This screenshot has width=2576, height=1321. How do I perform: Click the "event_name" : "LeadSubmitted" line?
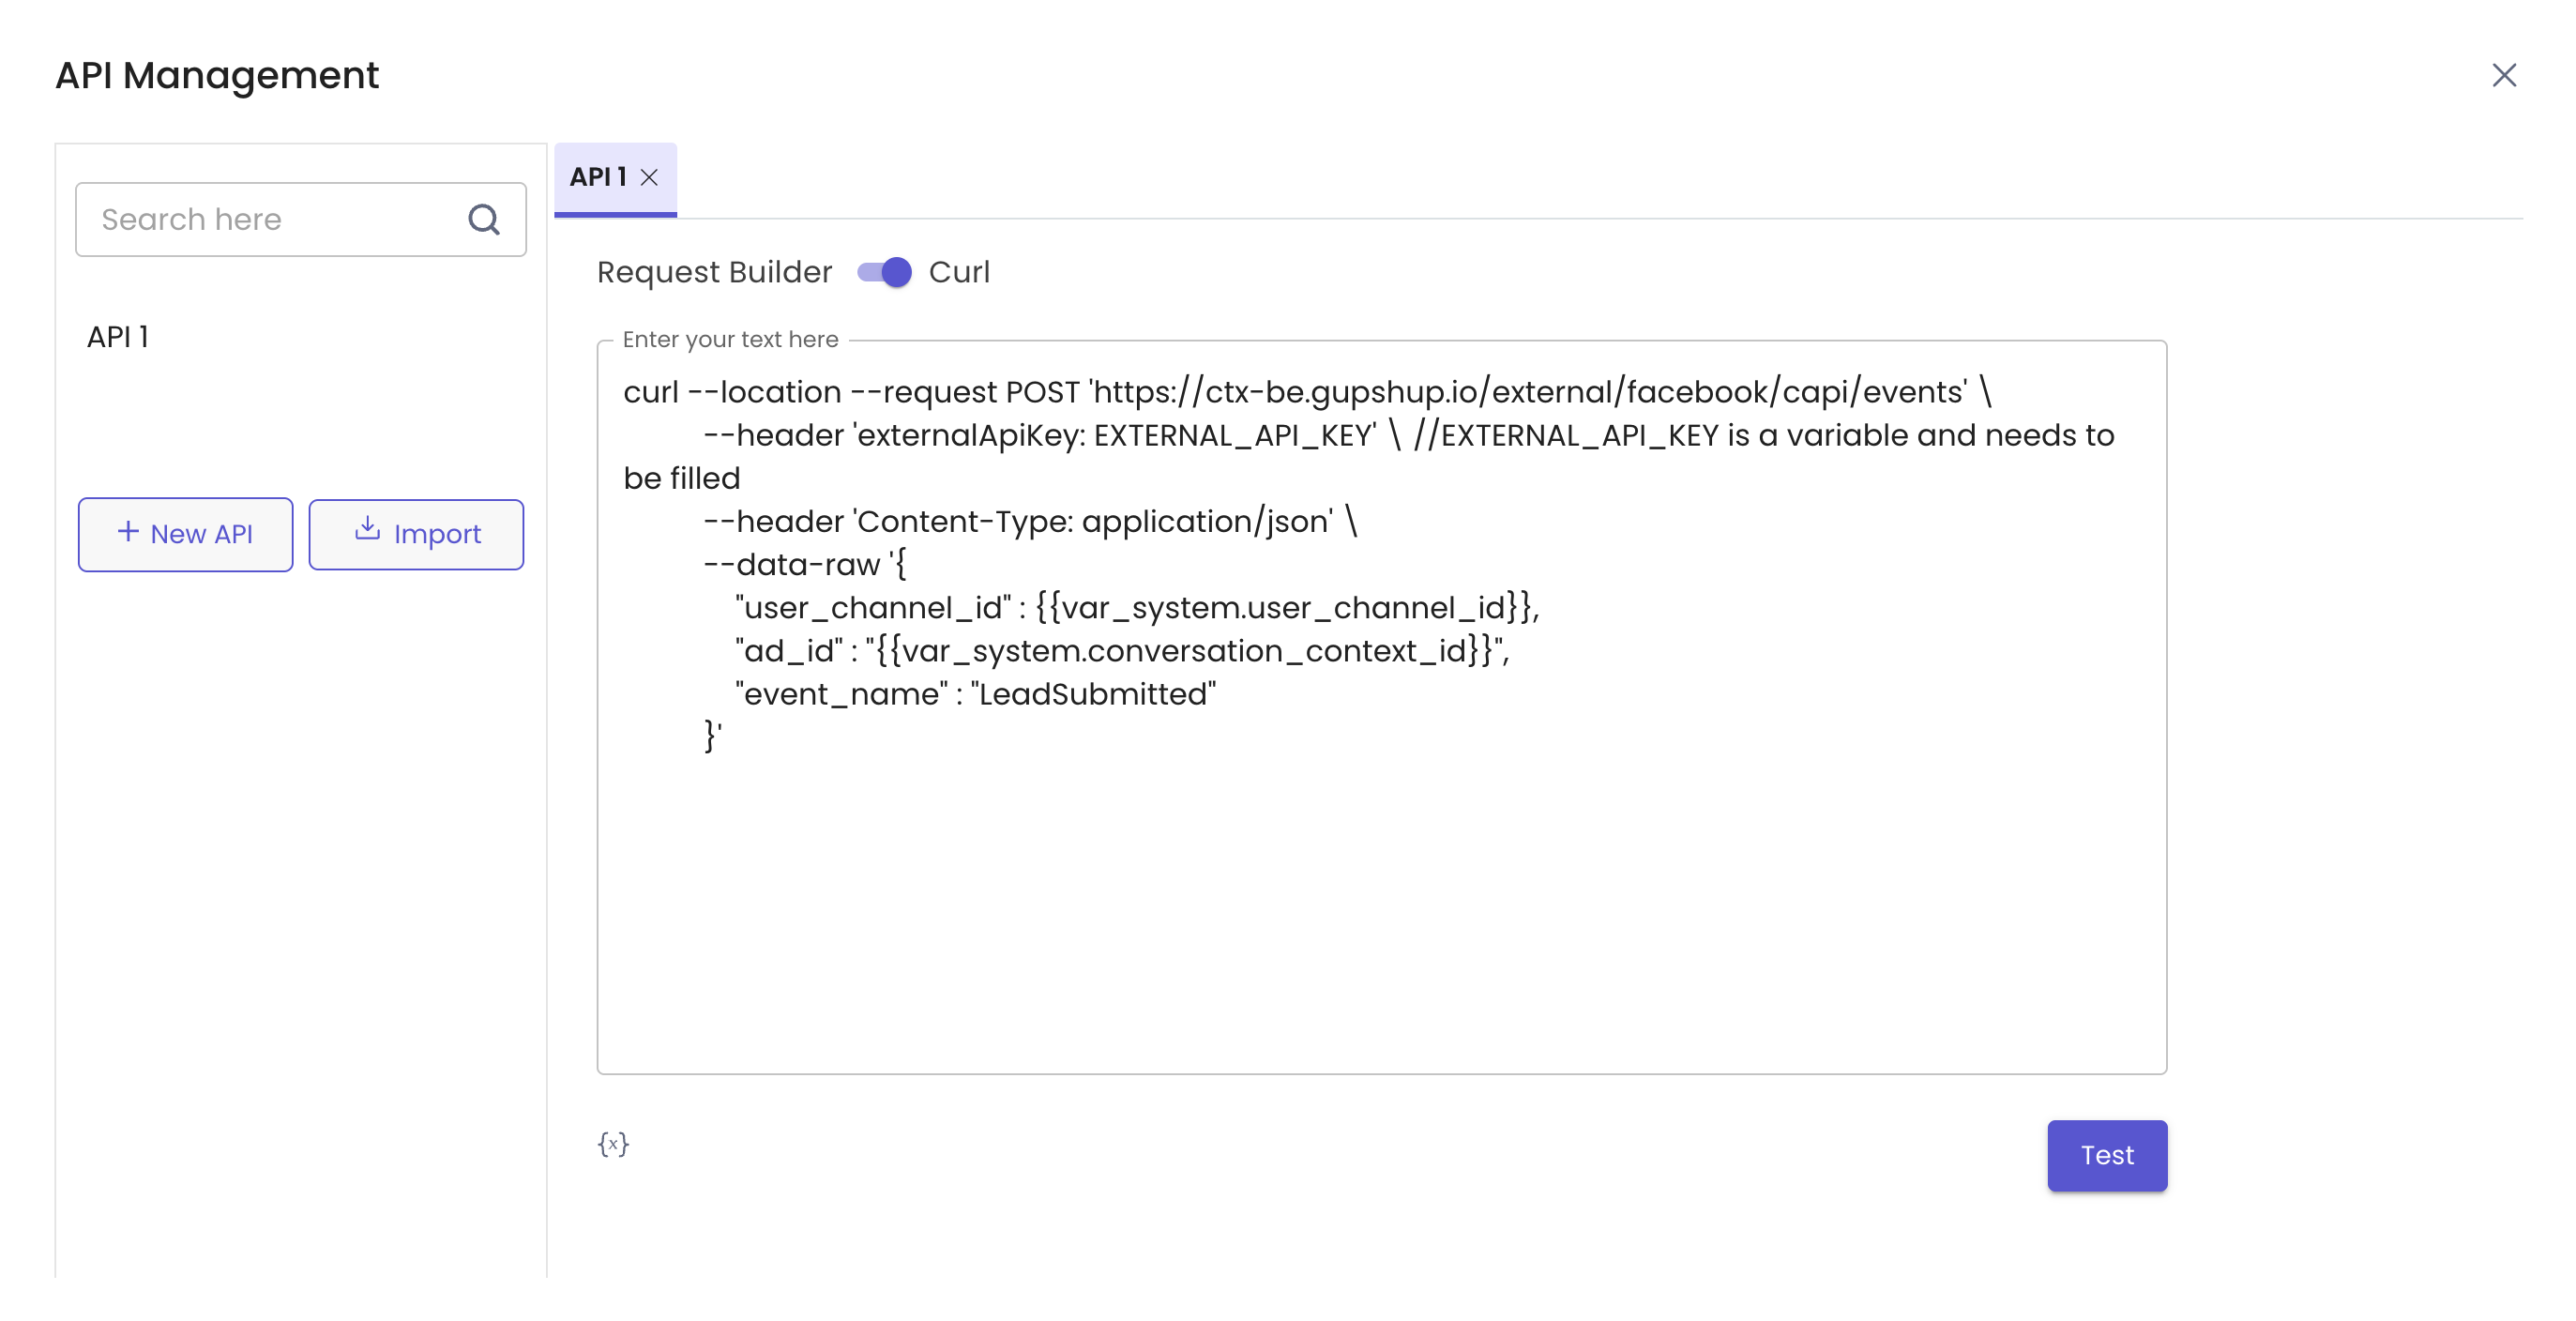[x=976, y=694]
